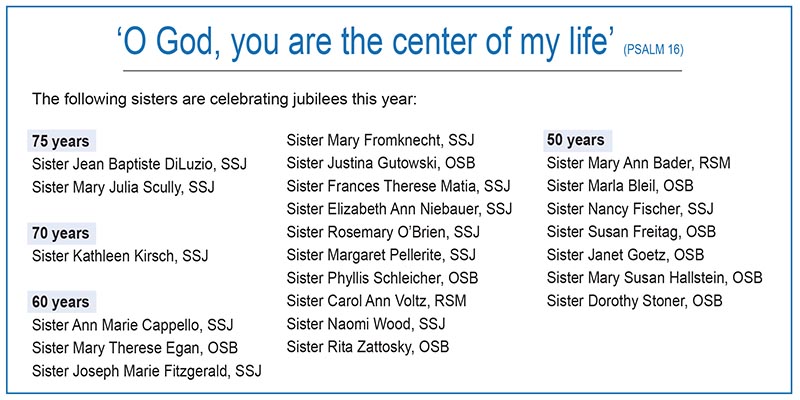
Task: Click the PSALM 16 reference text
Action: point(653,50)
